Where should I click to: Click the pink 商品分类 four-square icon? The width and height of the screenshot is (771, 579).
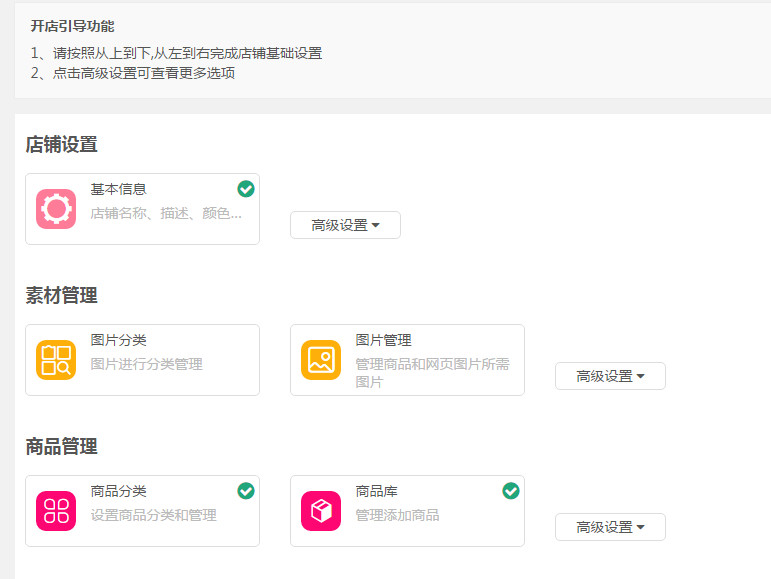tap(56, 511)
